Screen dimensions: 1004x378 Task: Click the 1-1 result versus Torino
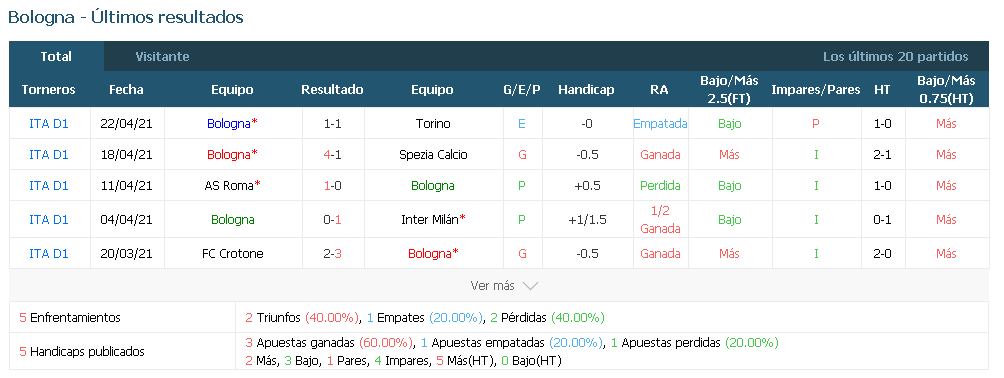coord(332,124)
